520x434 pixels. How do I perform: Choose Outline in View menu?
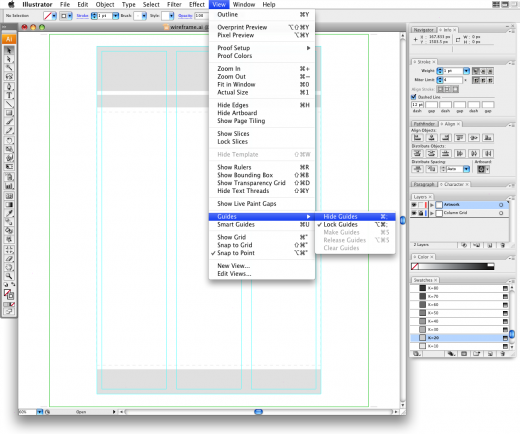click(262, 15)
